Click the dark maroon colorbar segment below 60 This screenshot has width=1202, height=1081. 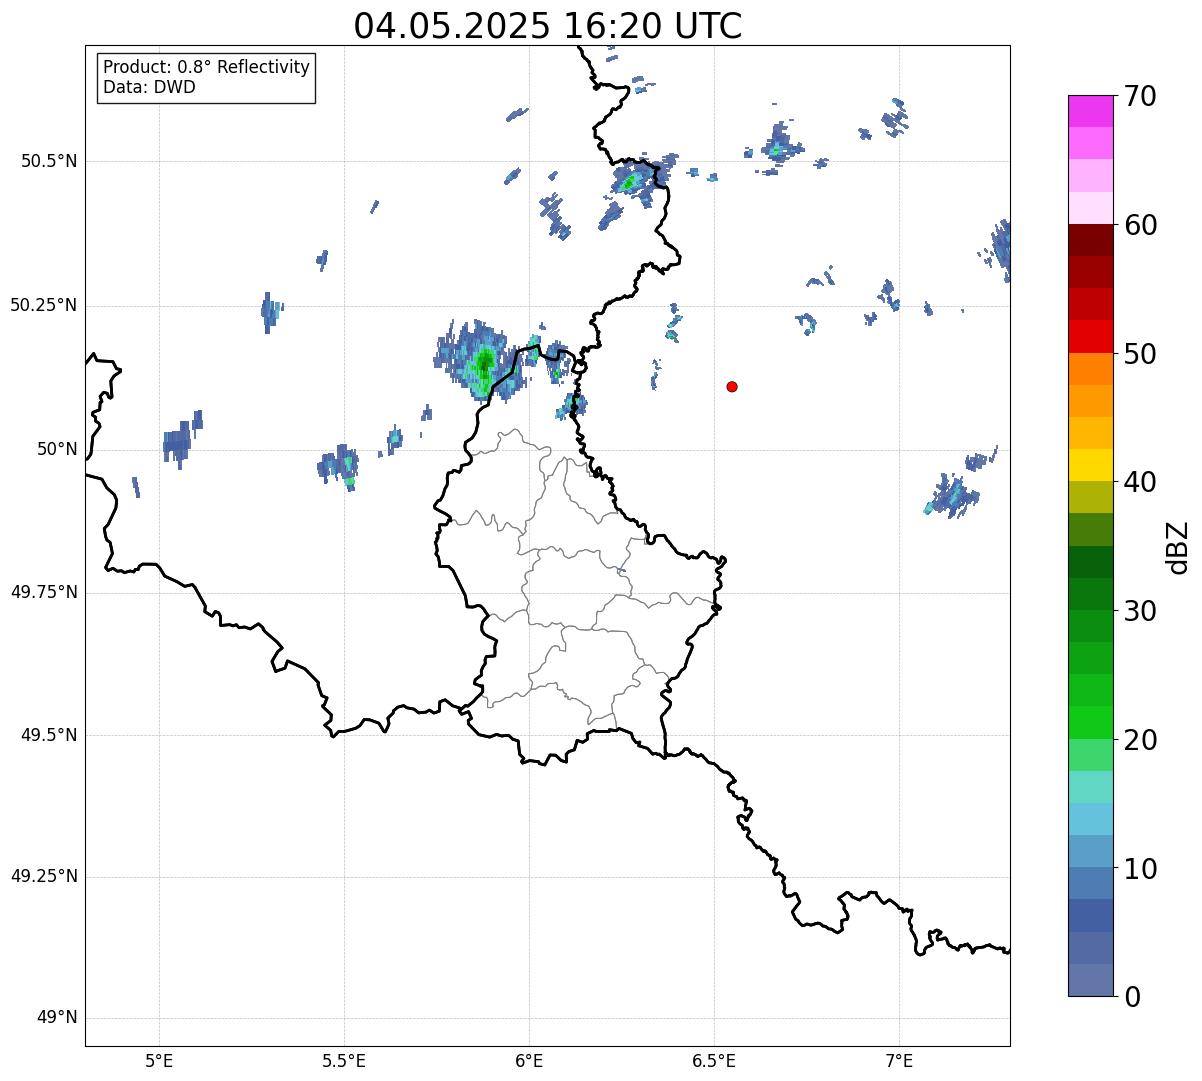(1090, 240)
